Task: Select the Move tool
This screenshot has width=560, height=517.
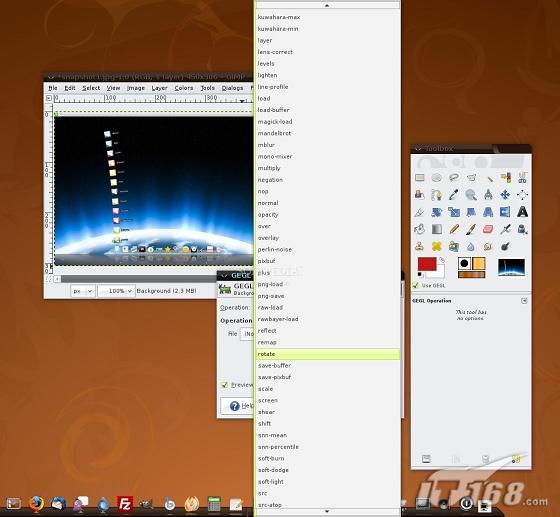Action: [505, 195]
